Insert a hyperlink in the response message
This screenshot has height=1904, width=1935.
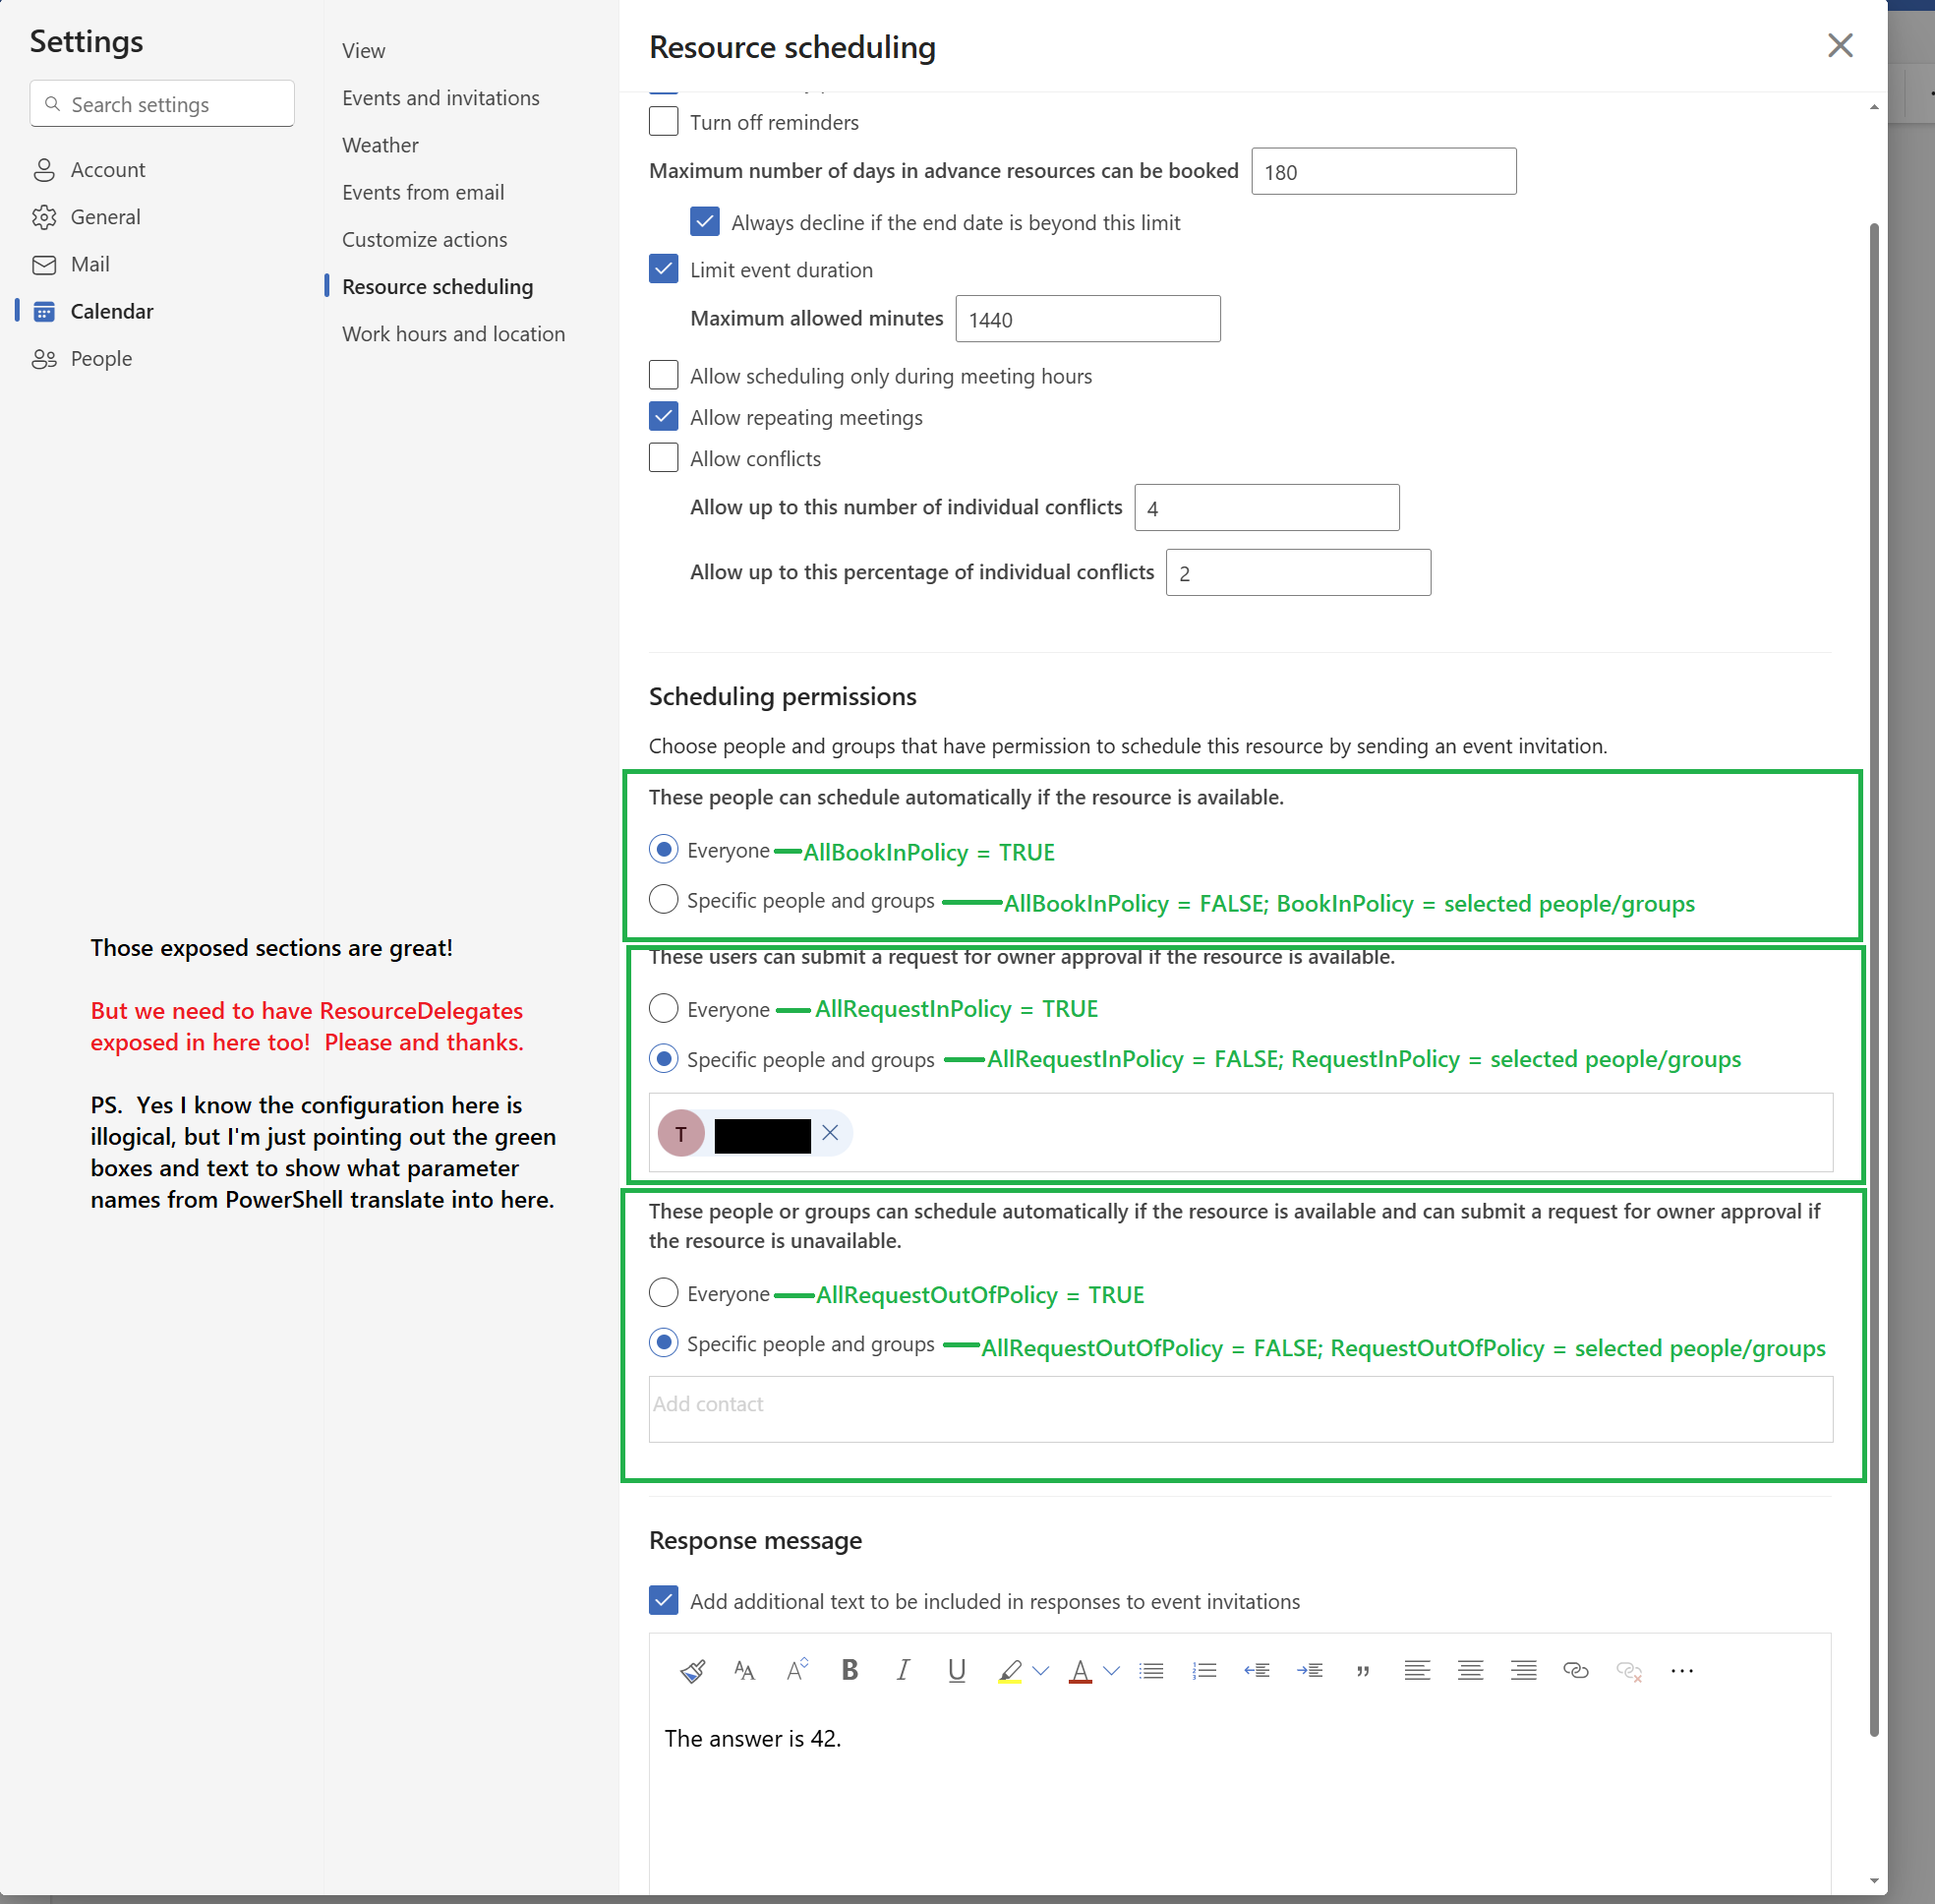click(1575, 1670)
